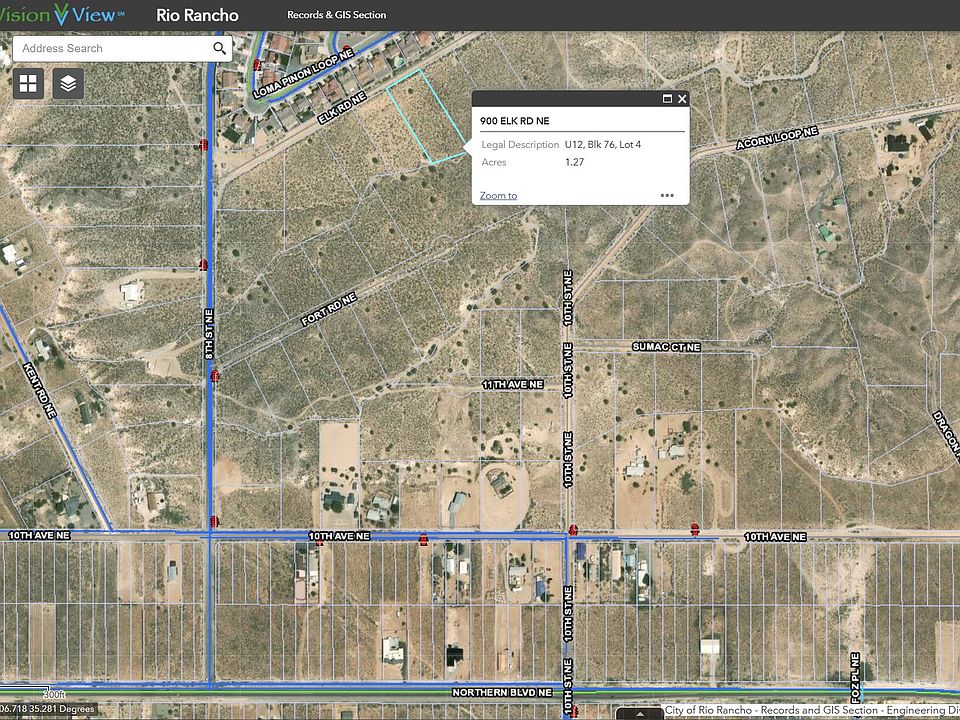This screenshot has height=720, width=960.
Task: Click the Sumac Ct NE street label
Action: (x=667, y=346)
